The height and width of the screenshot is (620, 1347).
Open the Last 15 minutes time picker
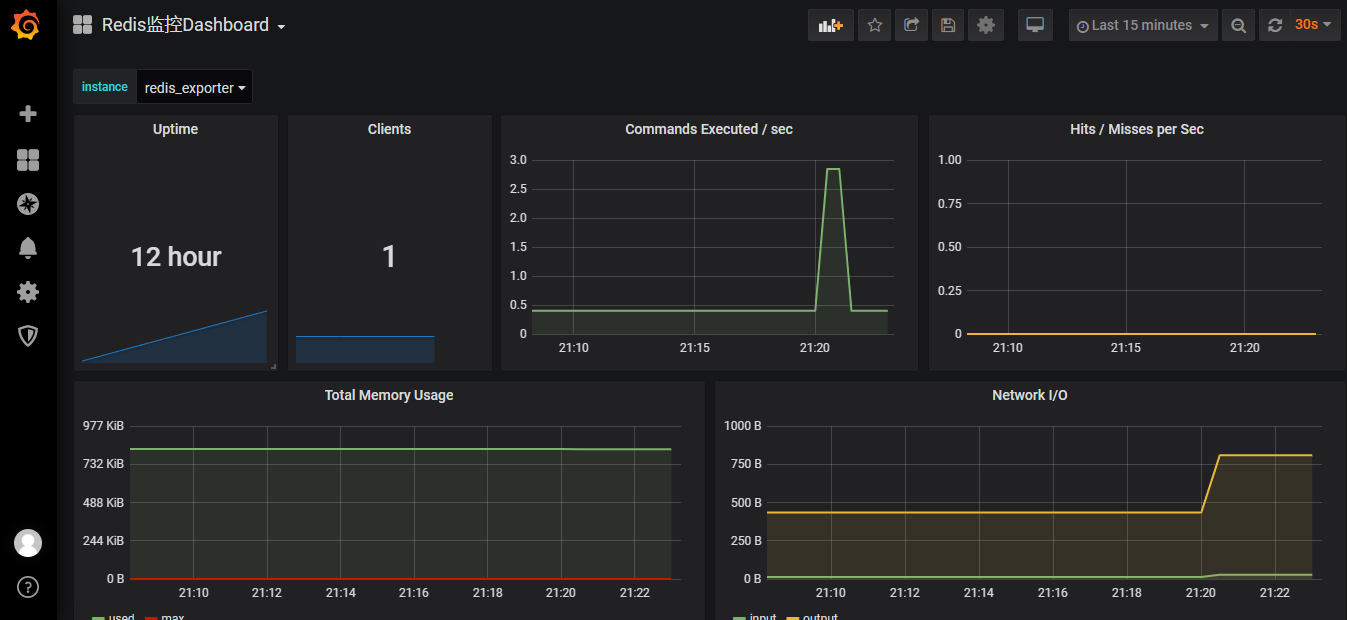(1142, 25)
